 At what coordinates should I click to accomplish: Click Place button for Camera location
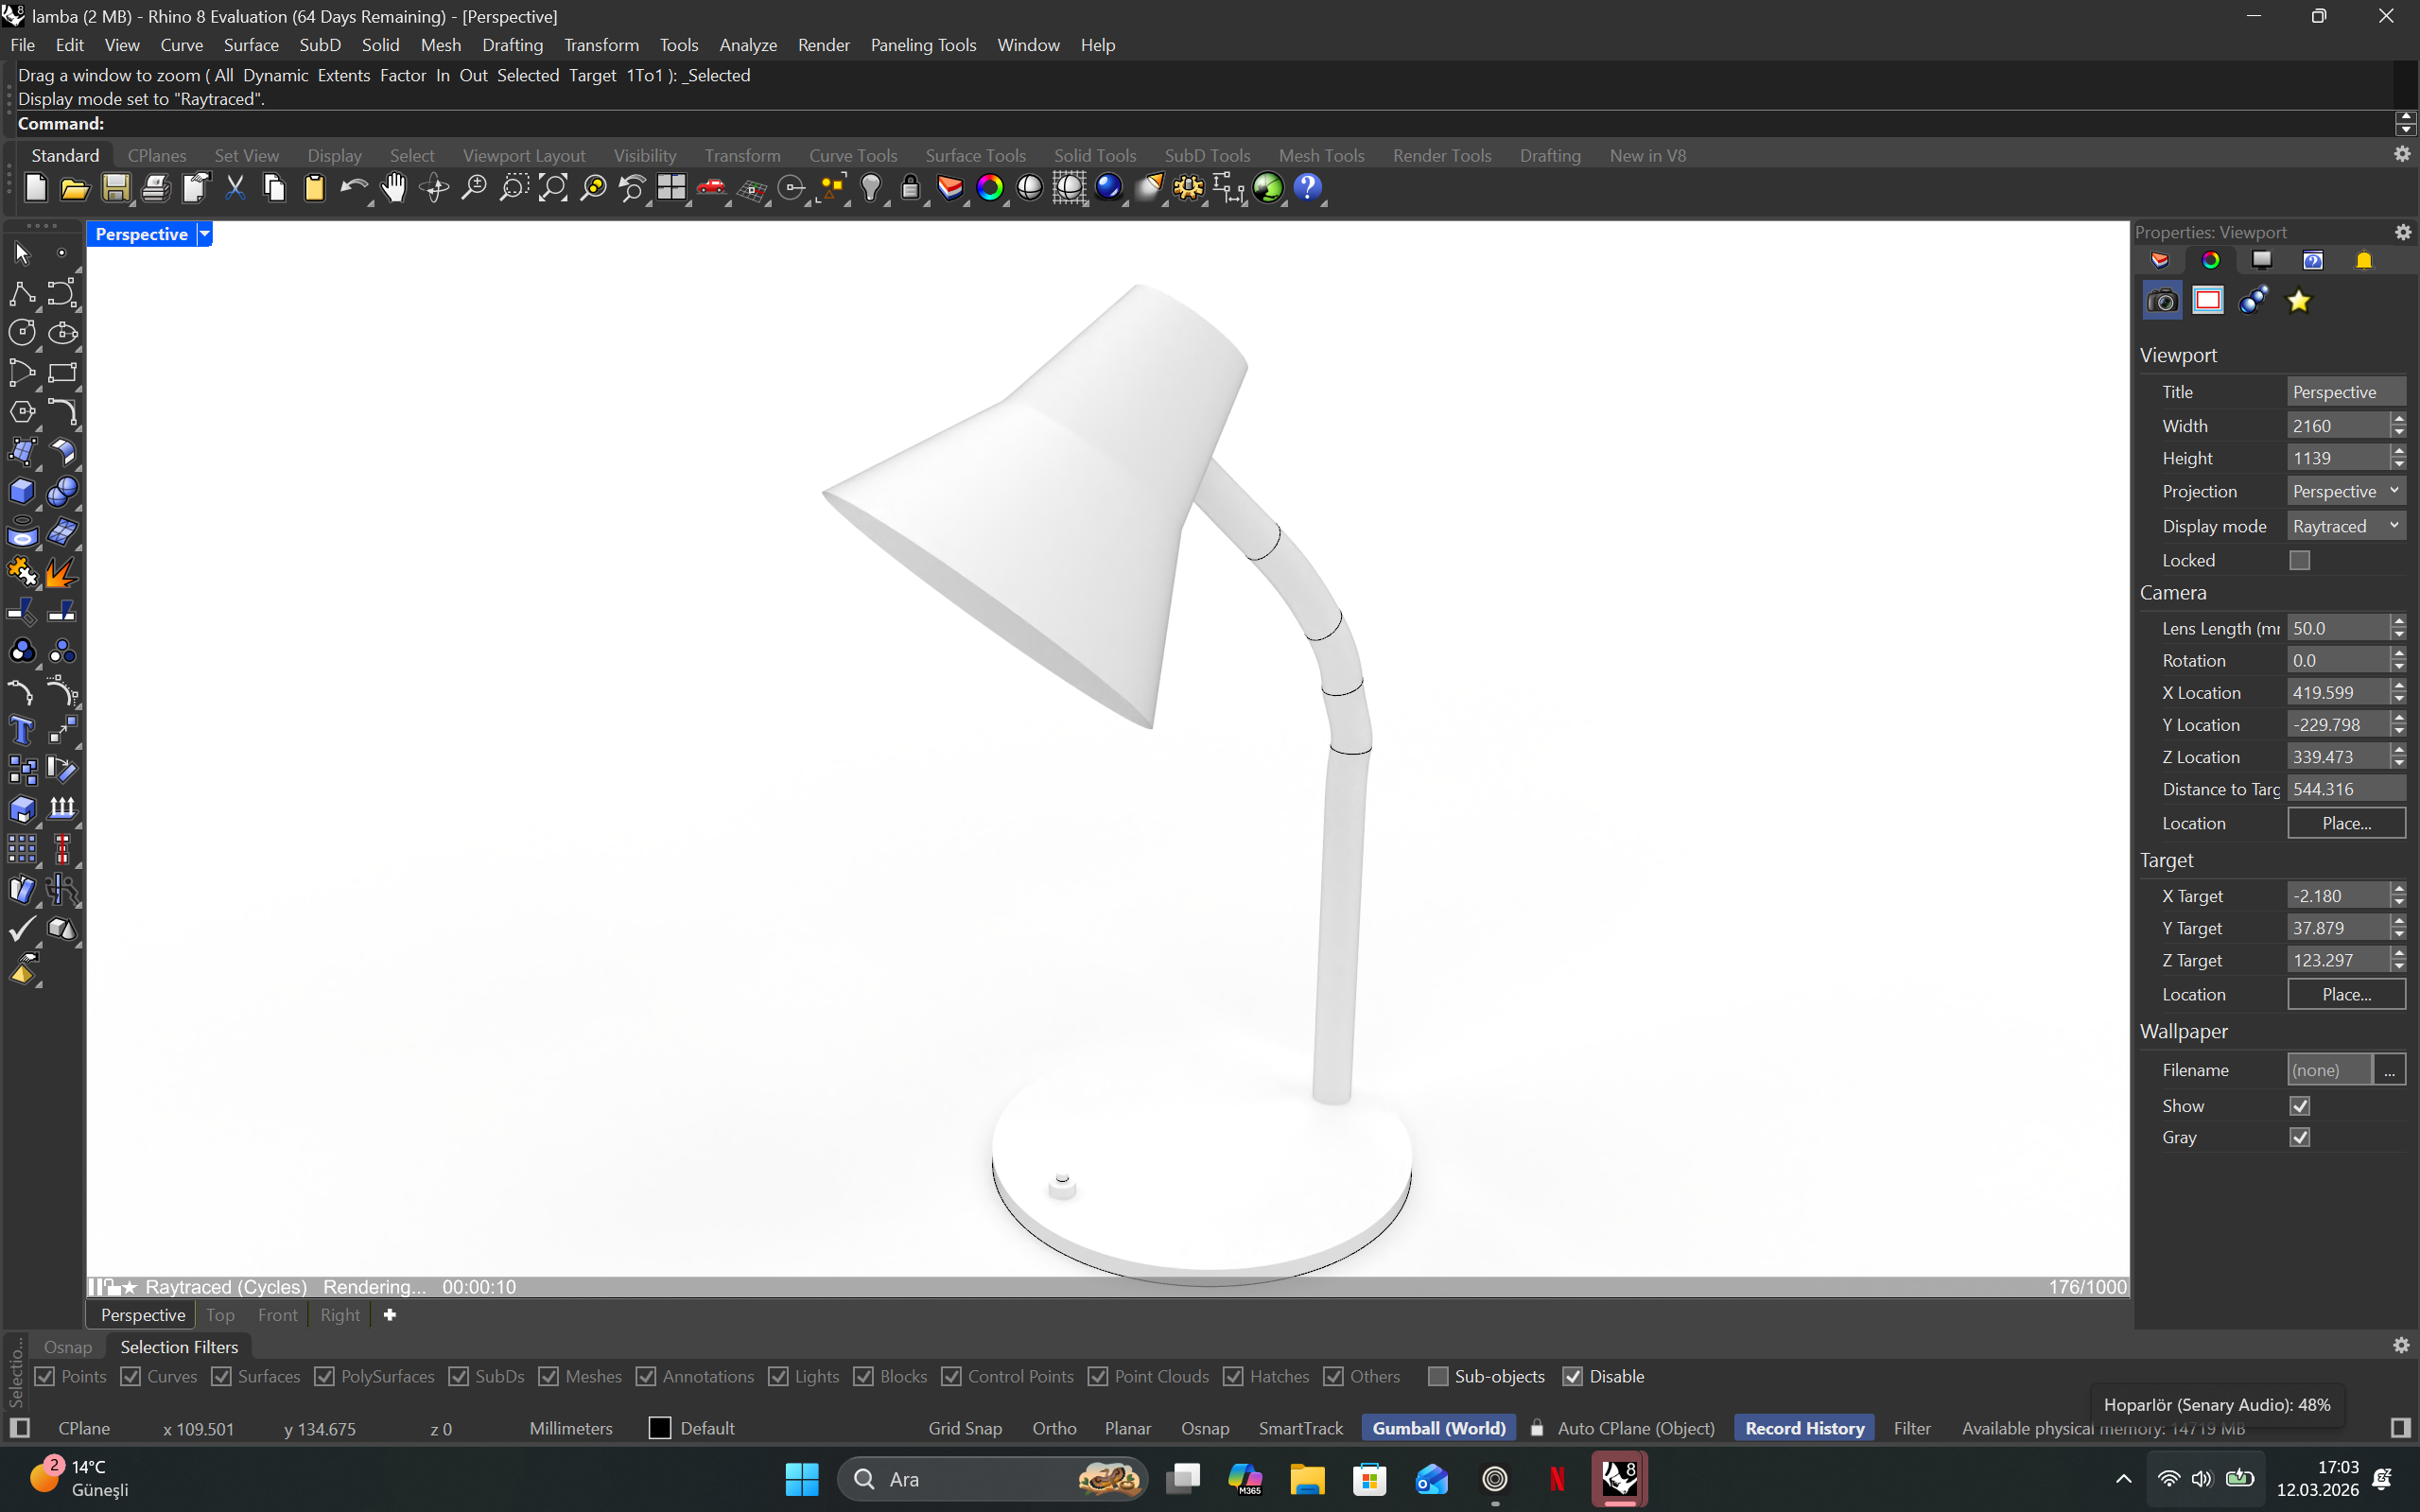[2345, 824]
